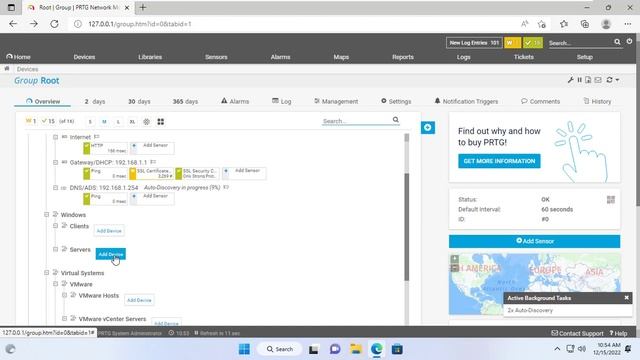
Task: Open the Devices main menu
Action: pos(84,57)
